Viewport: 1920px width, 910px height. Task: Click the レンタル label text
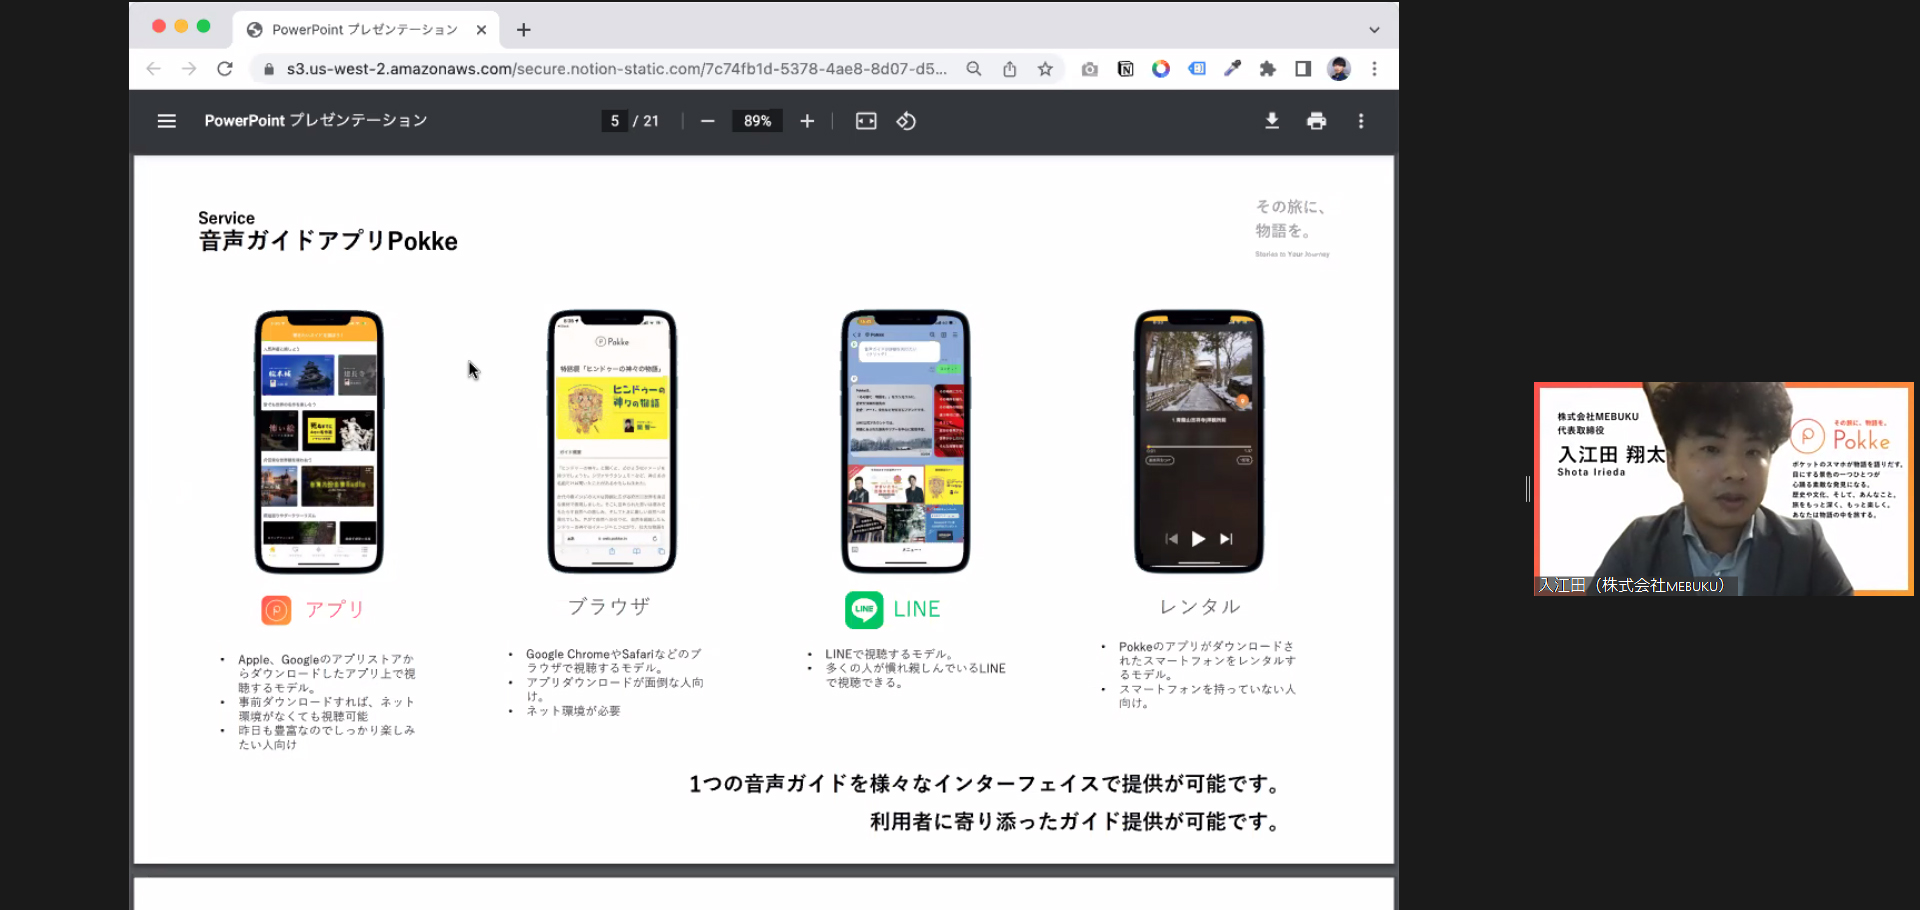[x=1200, y=607]
